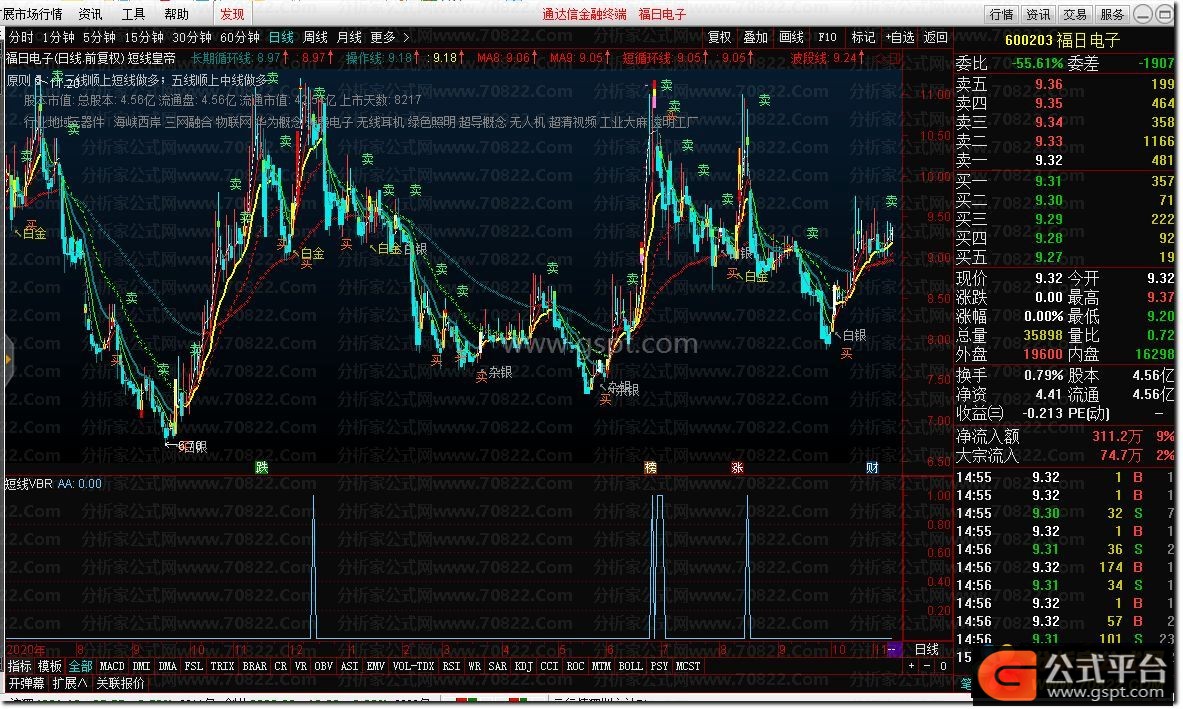
Task: Zoom in chart with the + button
Action: point(911,666)
